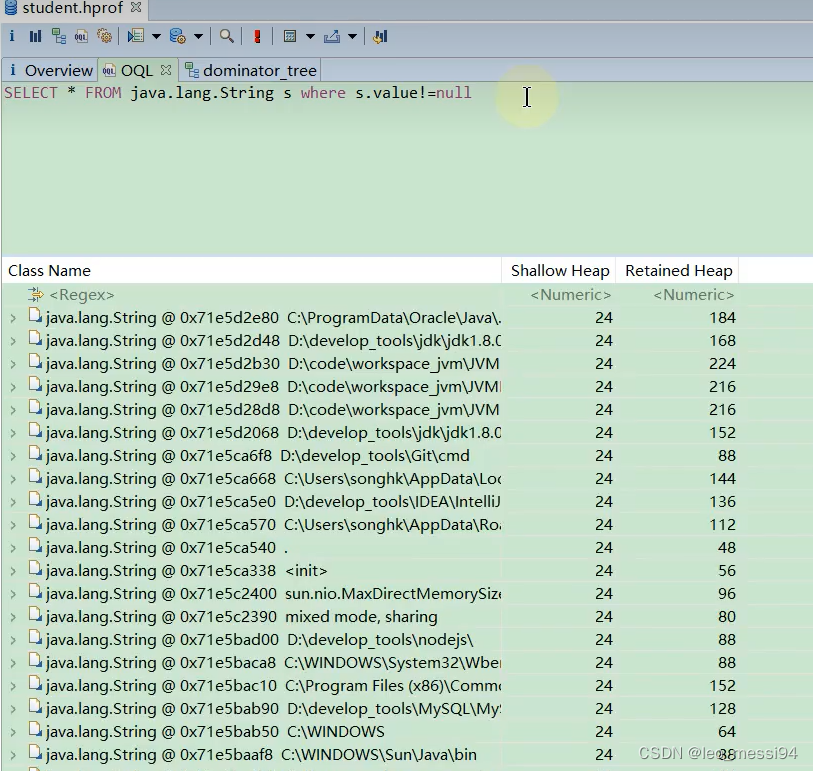Open the Dominator Tree toolbar icon

[59, 36]
